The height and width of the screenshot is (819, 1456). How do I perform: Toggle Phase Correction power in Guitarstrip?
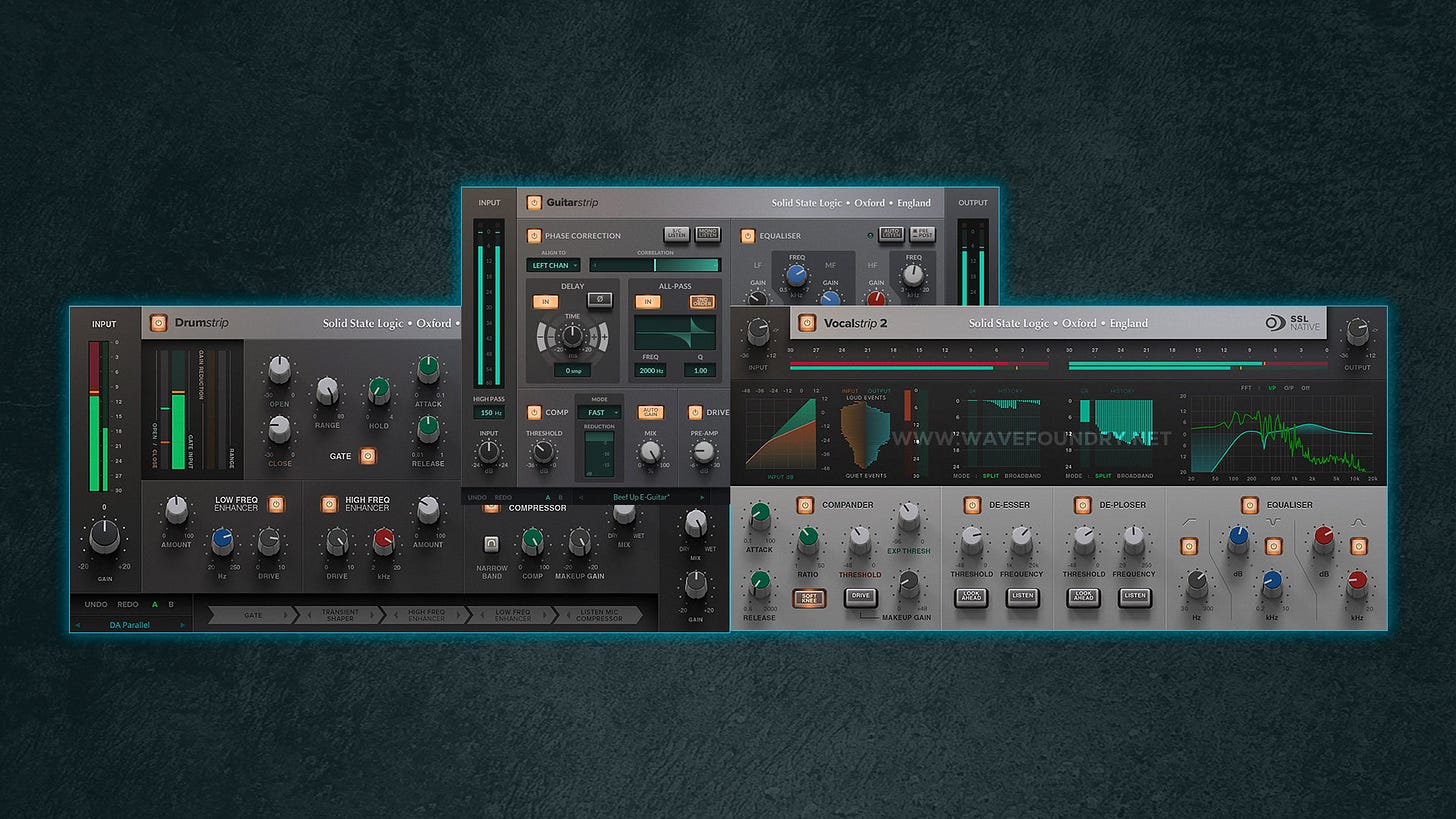[x=534, y=236]
